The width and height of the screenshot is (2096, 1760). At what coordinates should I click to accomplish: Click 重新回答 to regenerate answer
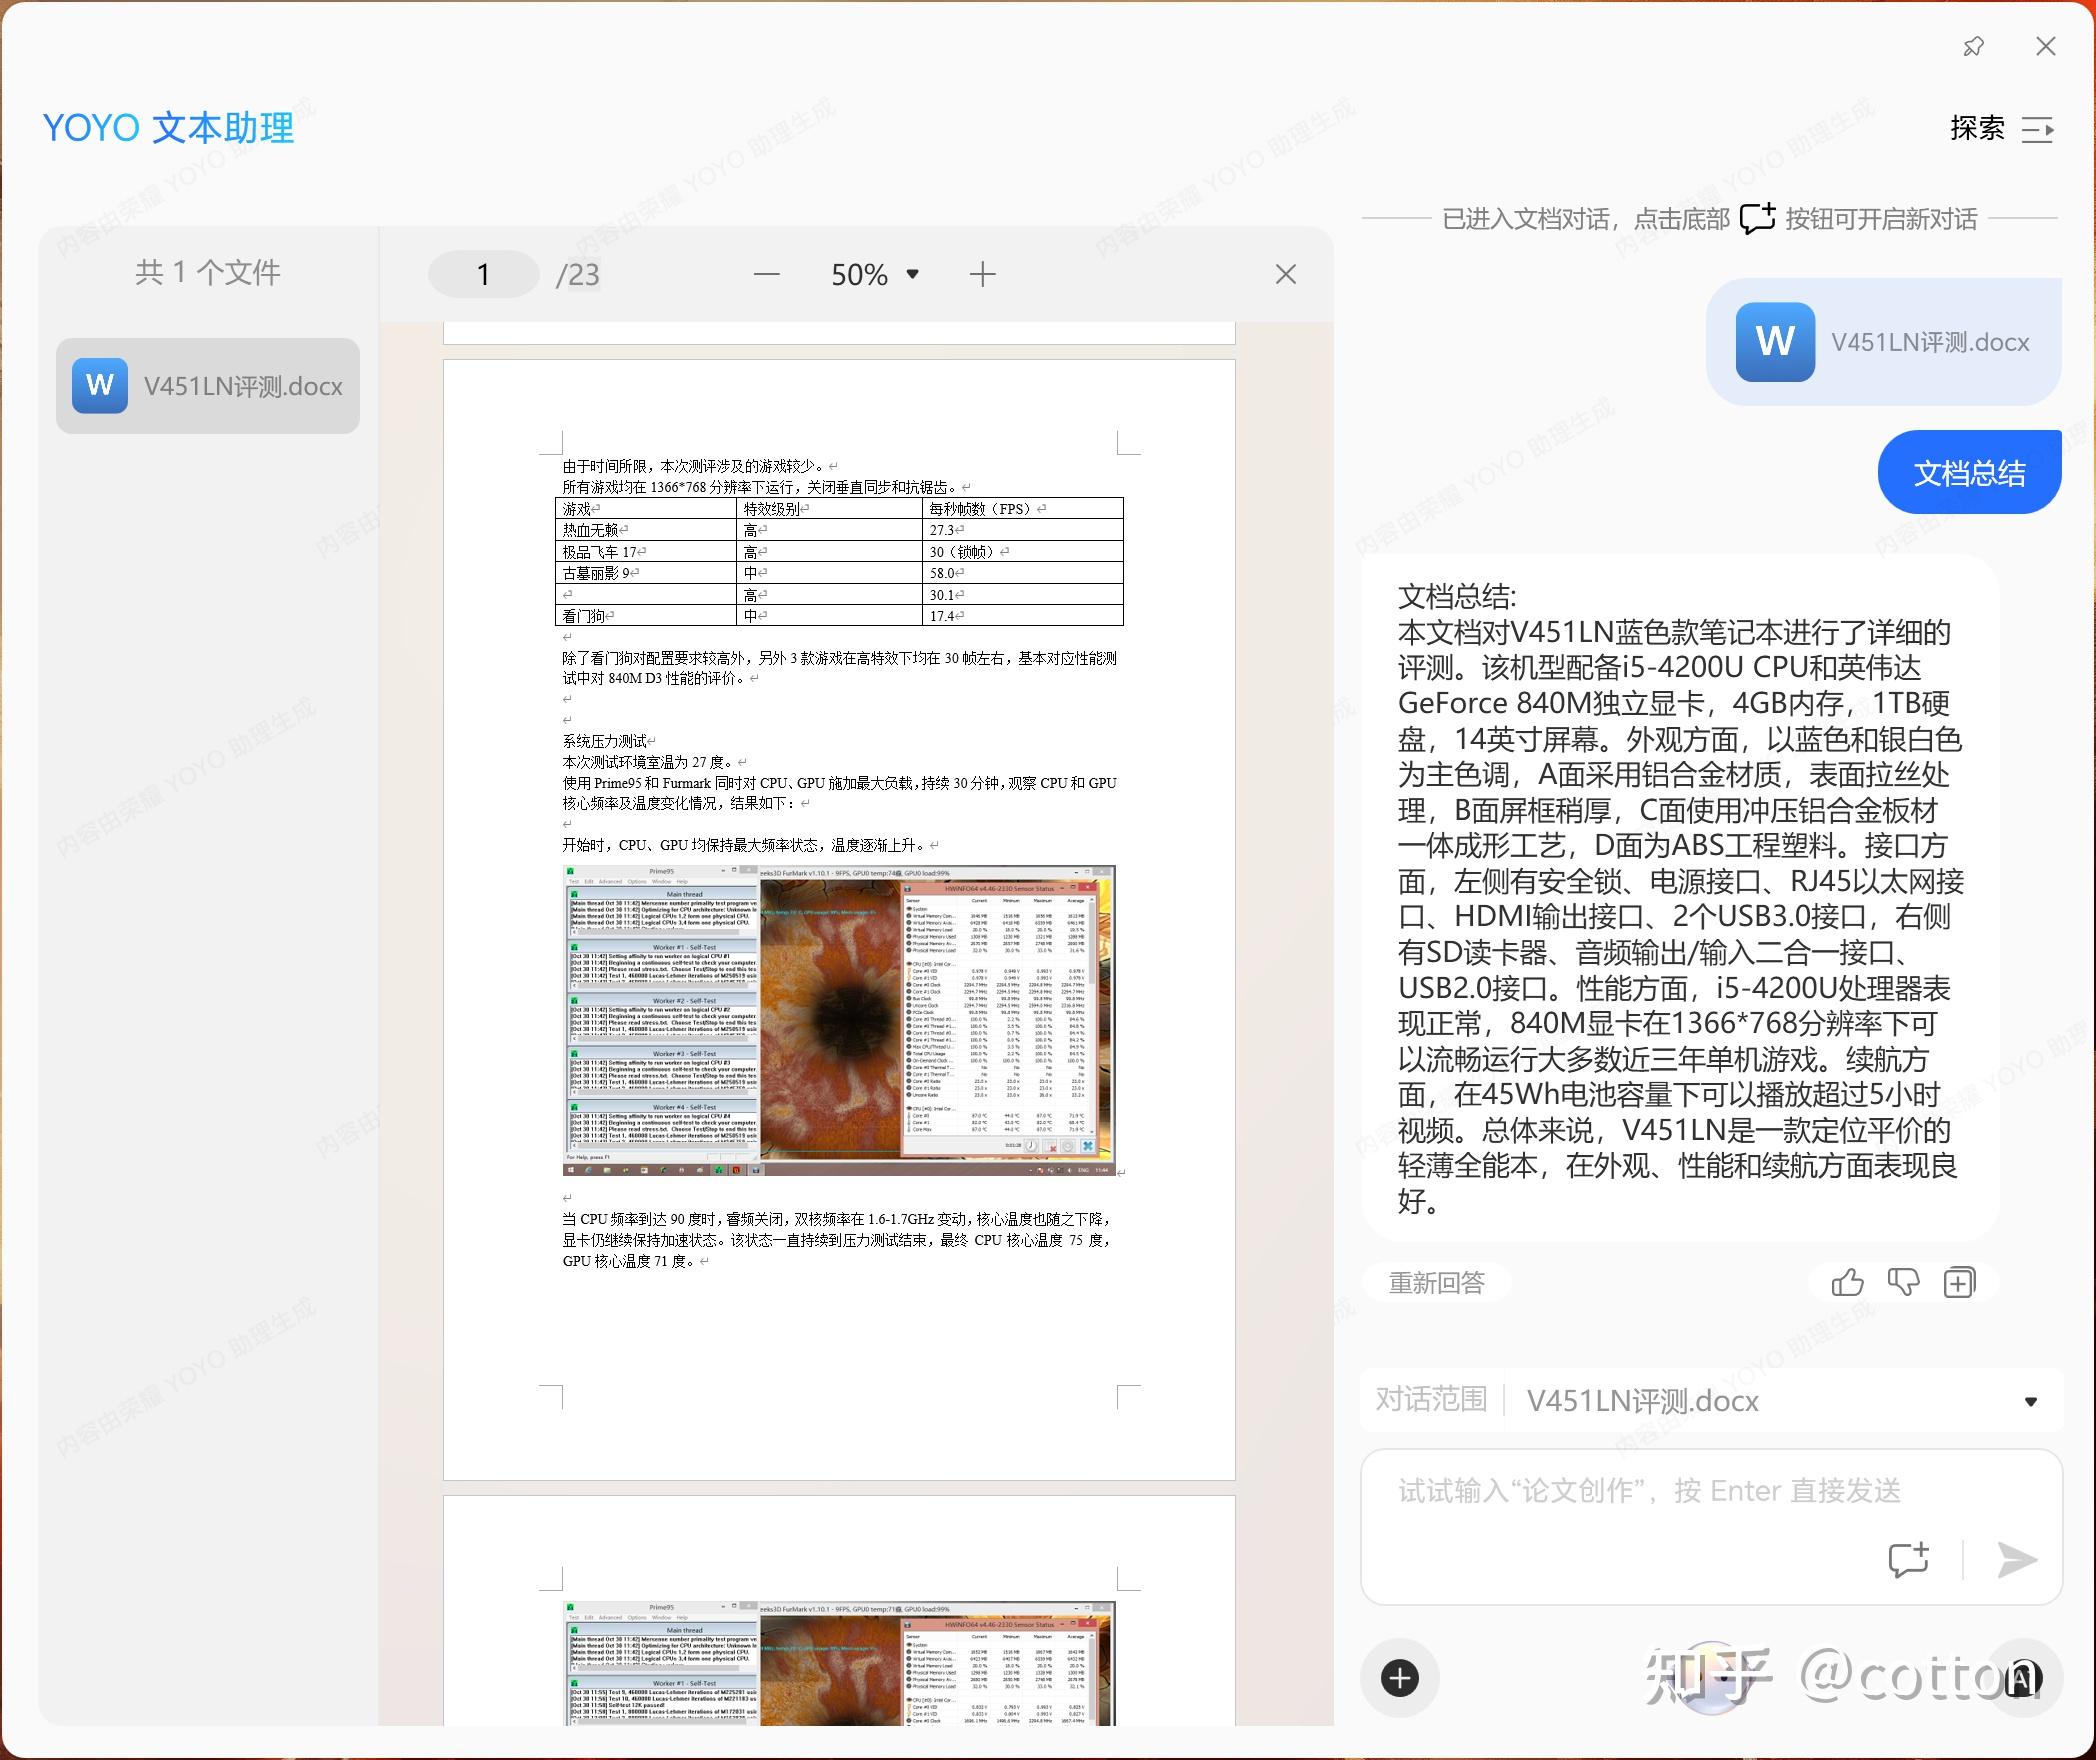coord(1436,1283)
